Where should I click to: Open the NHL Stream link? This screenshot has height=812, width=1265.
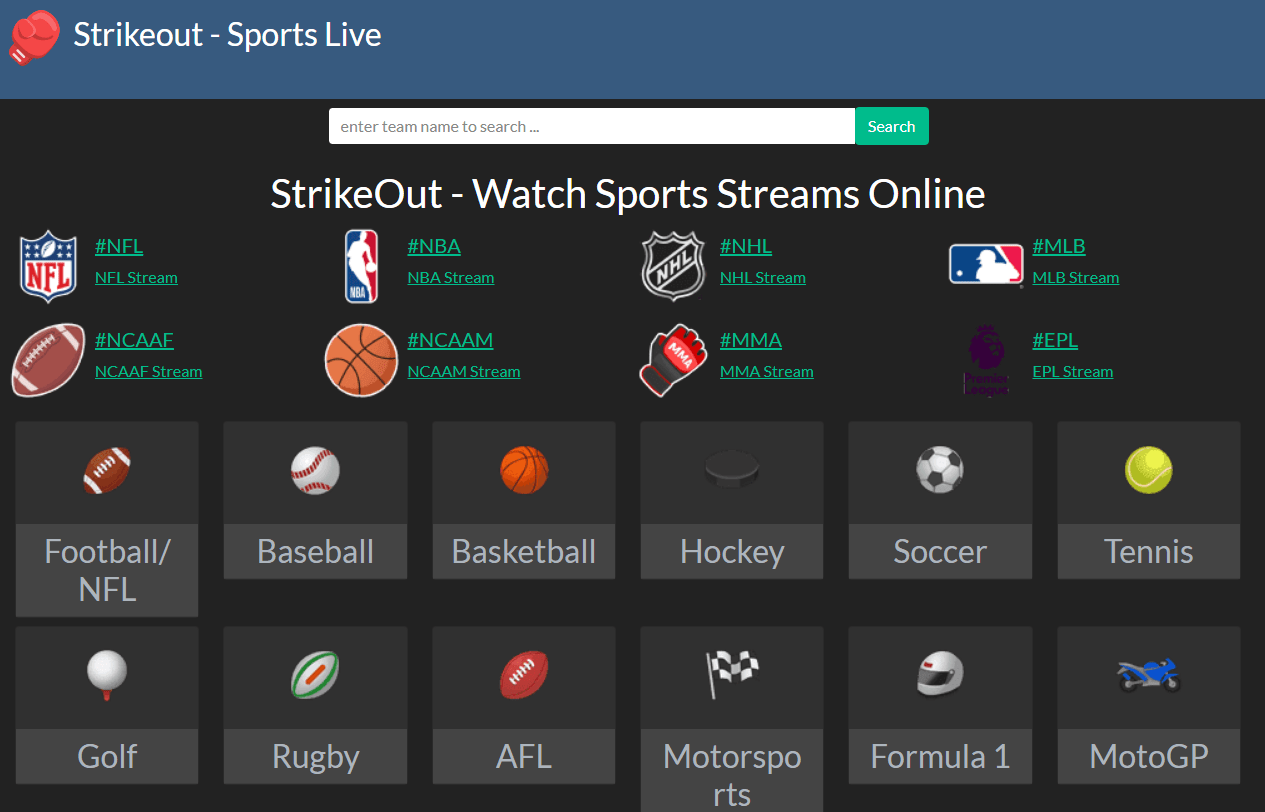(x=763, y=278)
